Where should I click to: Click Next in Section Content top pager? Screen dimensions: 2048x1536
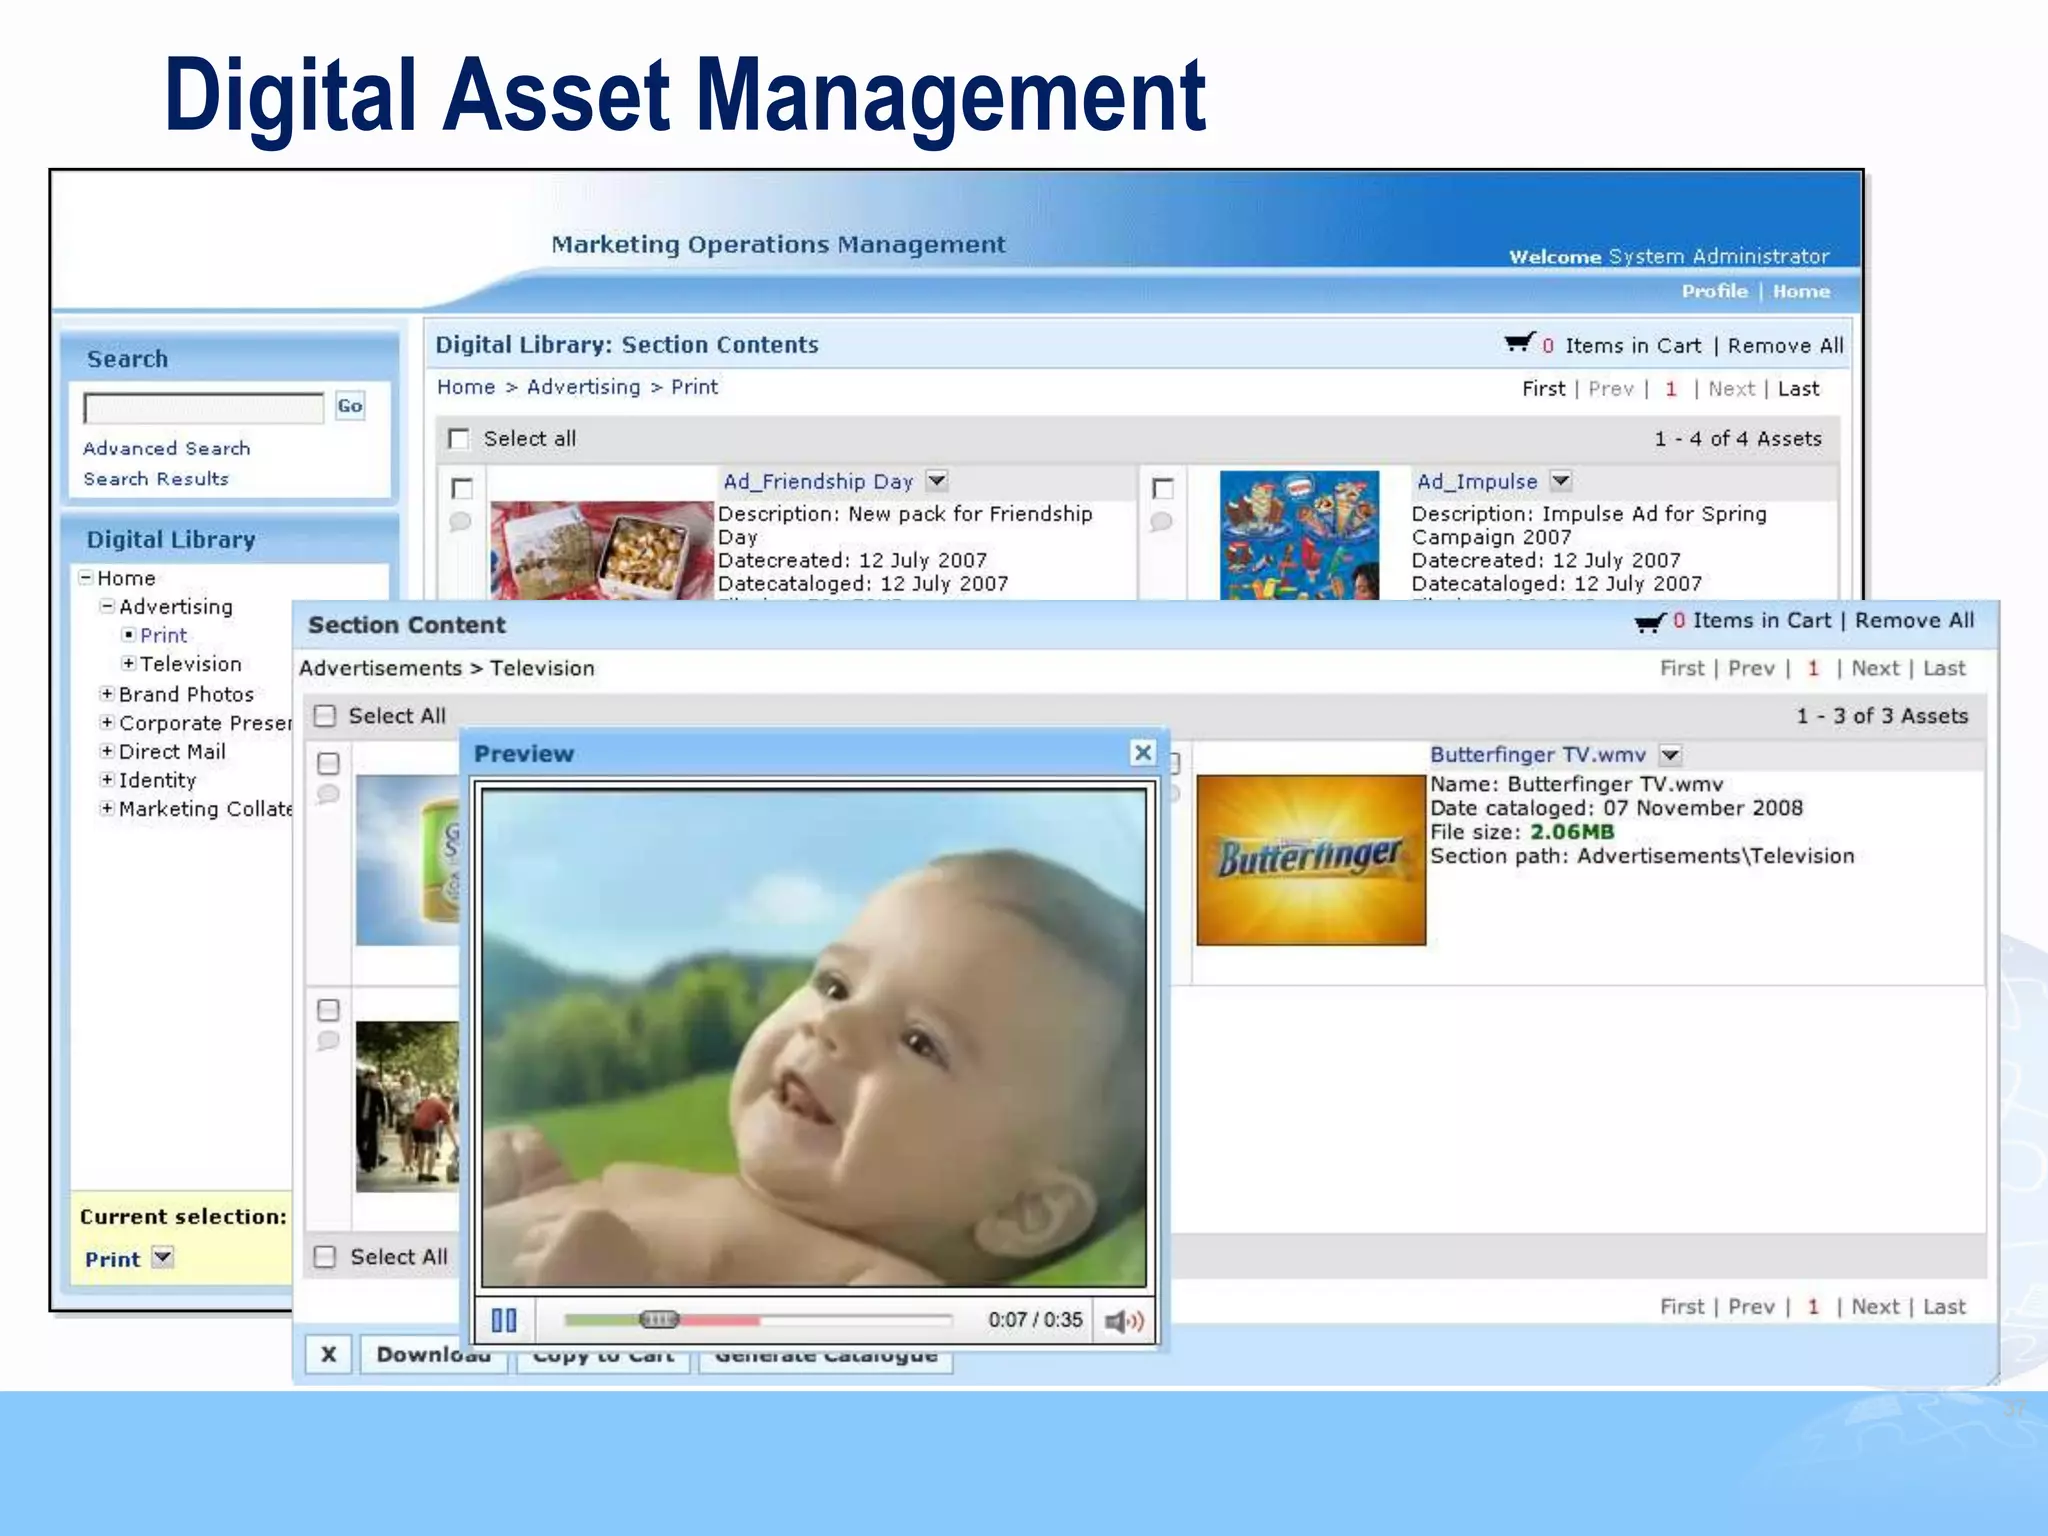(x=1874, y=668)
